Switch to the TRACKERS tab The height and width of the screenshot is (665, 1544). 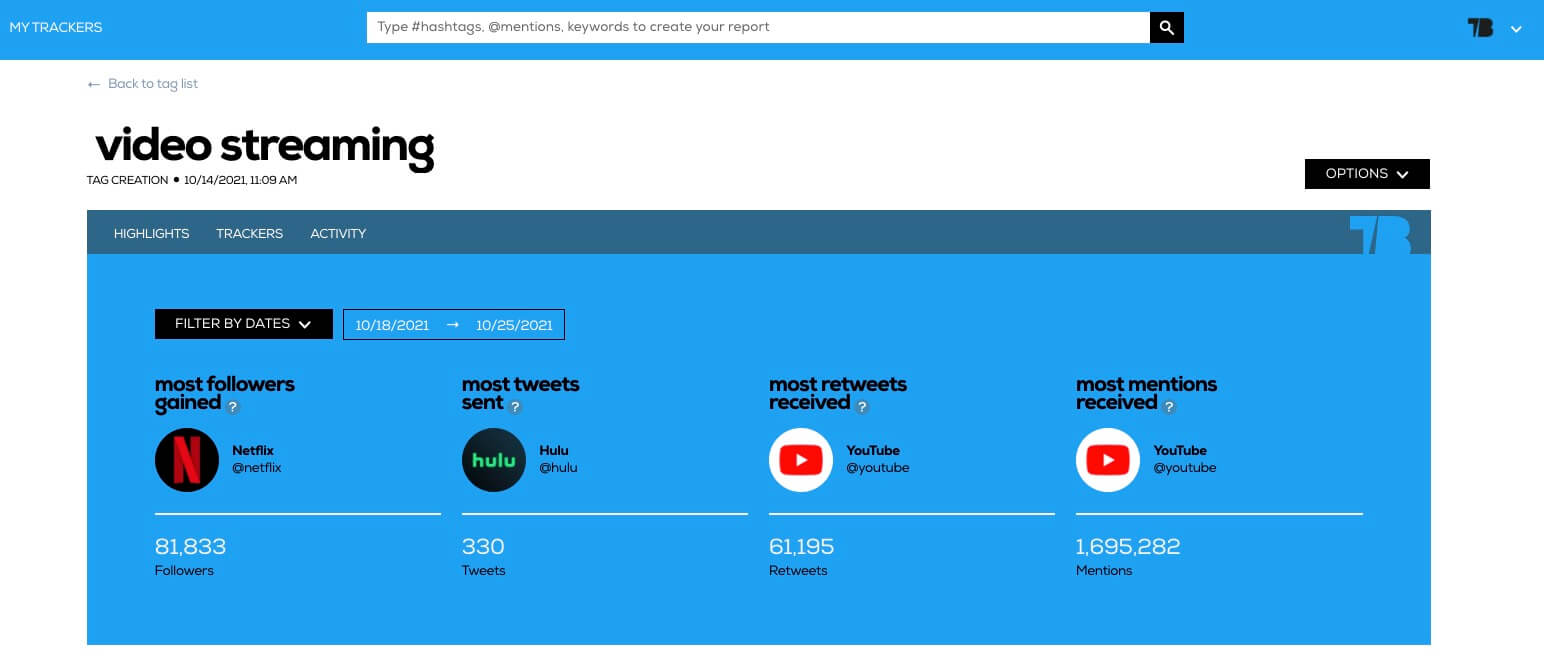coord(249,233)
